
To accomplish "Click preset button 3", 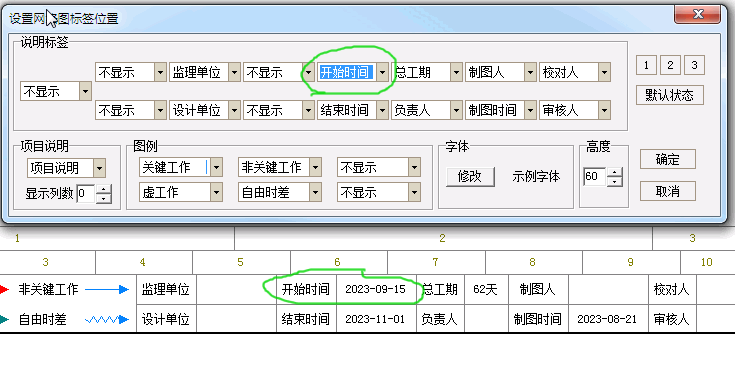I will pyautogui.click(x=694, y=65).
